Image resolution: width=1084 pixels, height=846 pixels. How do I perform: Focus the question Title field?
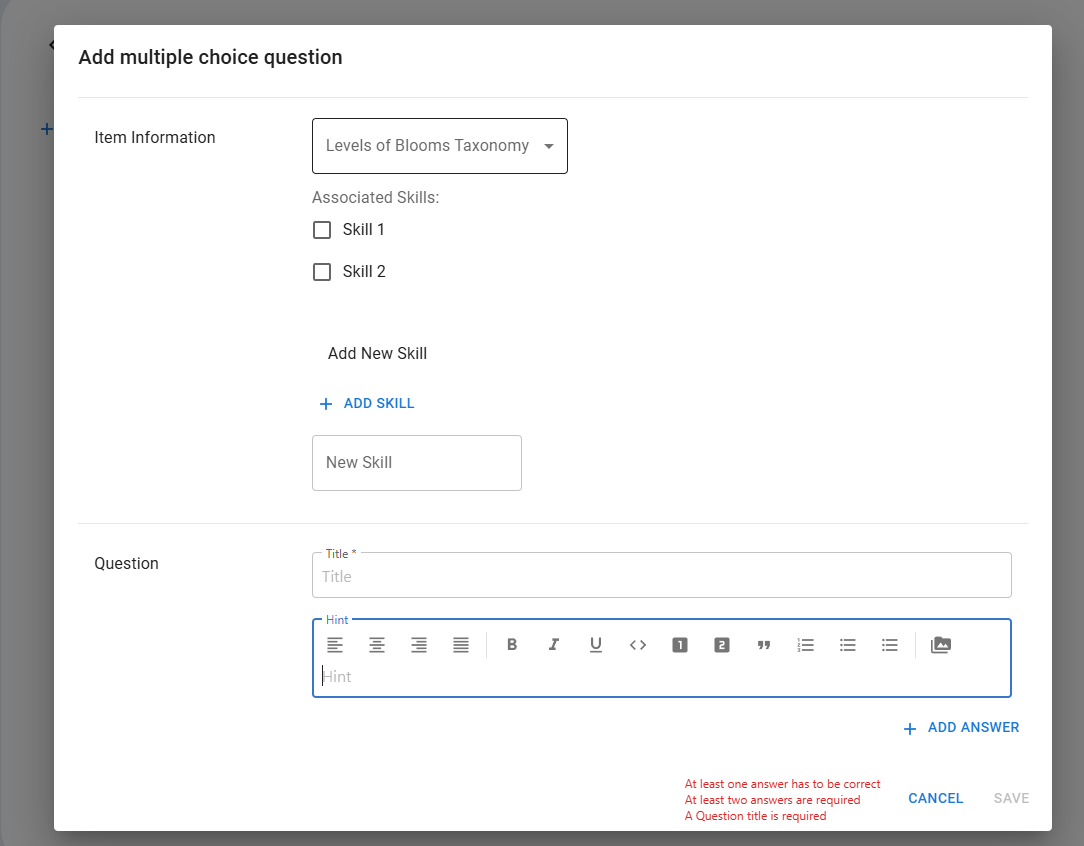(x=662, y=575)
